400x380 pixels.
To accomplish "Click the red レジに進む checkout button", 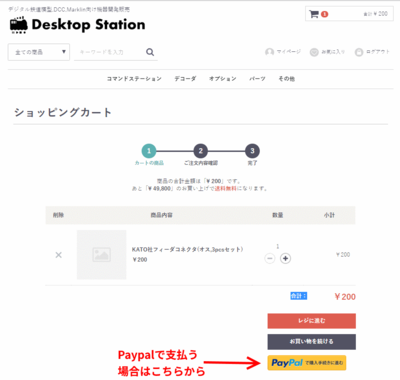I will pyautogui.click(x=312, y=321).
